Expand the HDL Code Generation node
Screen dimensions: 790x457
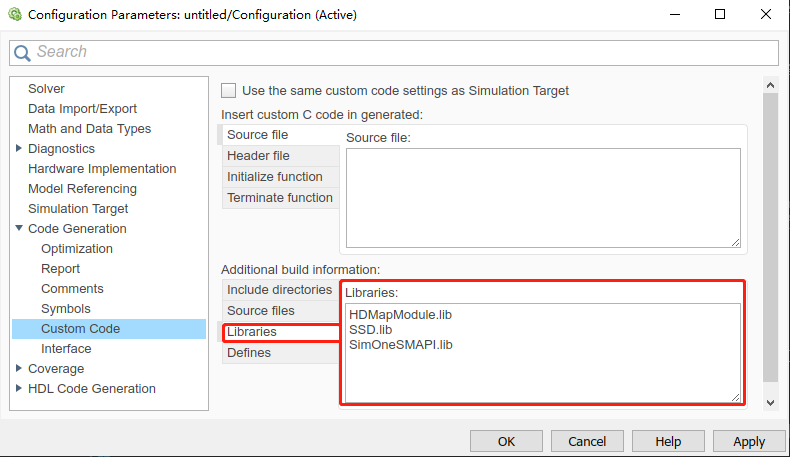point(19,388)
